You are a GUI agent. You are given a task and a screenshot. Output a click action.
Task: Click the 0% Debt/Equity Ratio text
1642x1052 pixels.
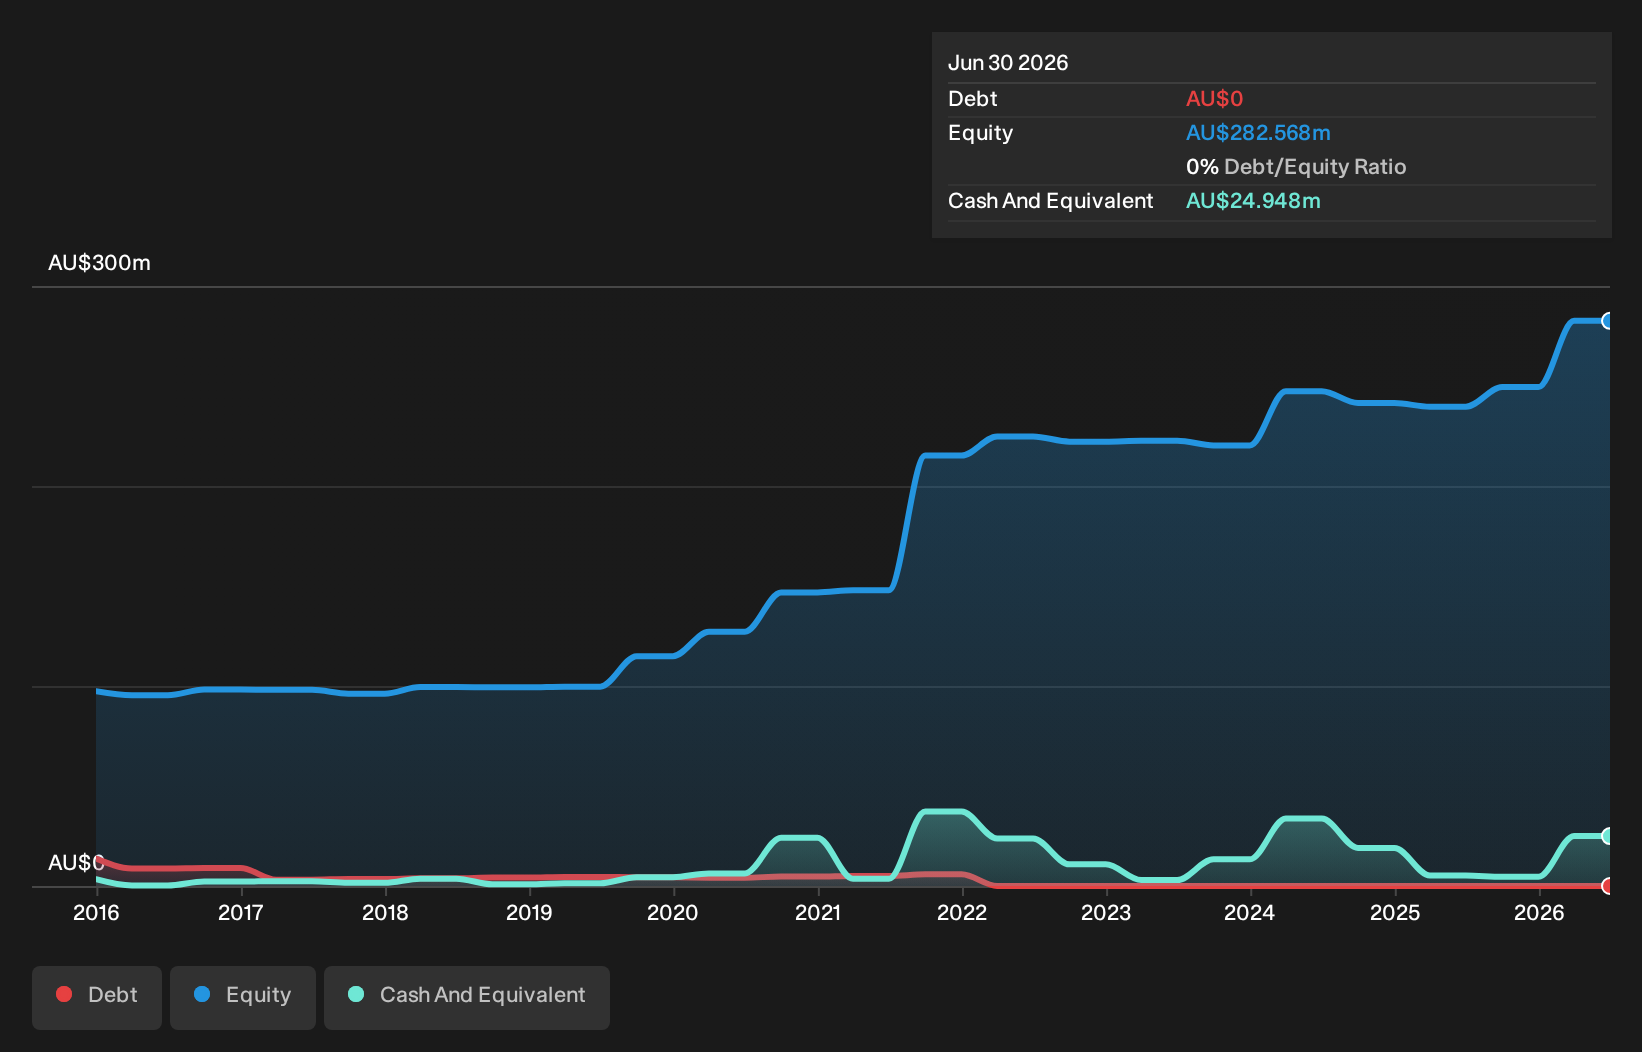tap(1296, 167)
